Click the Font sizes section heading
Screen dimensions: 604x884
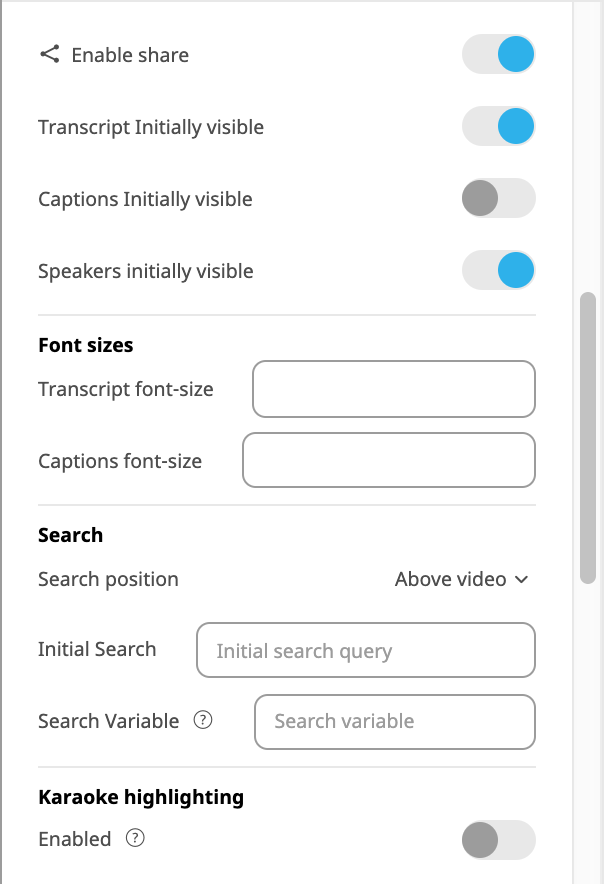(x=86, y=345)
